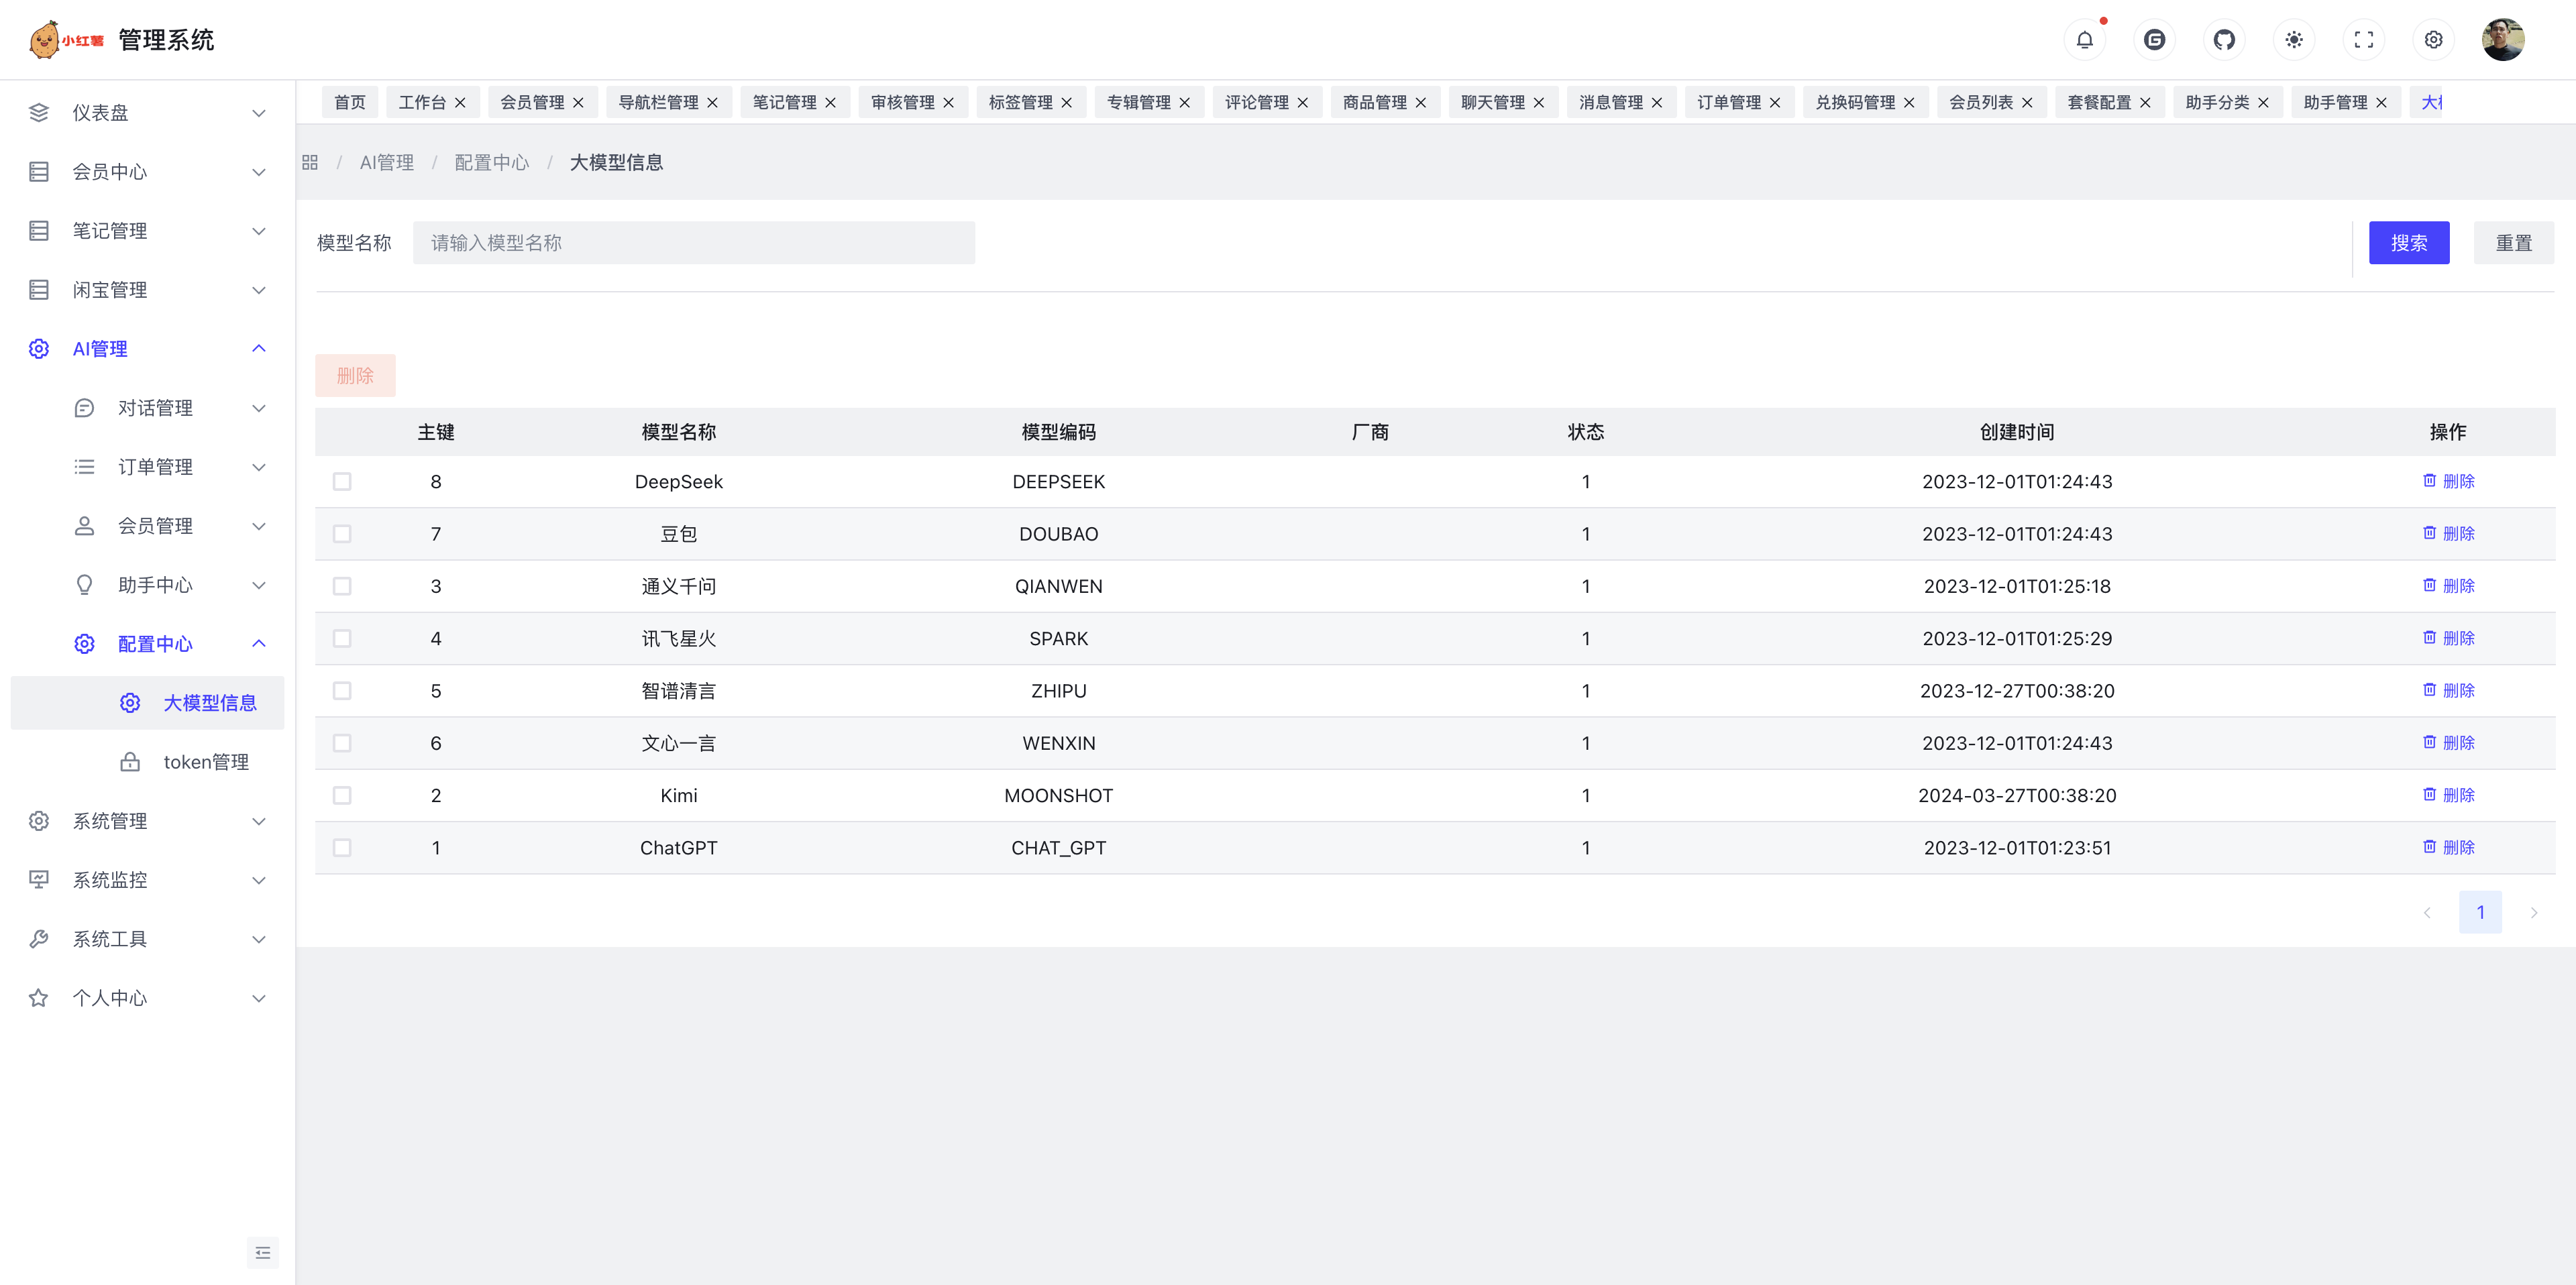This screenshot has height=1285, width=2576.
Task: Open the notifications bell icon
Action: coord(2084,40)
